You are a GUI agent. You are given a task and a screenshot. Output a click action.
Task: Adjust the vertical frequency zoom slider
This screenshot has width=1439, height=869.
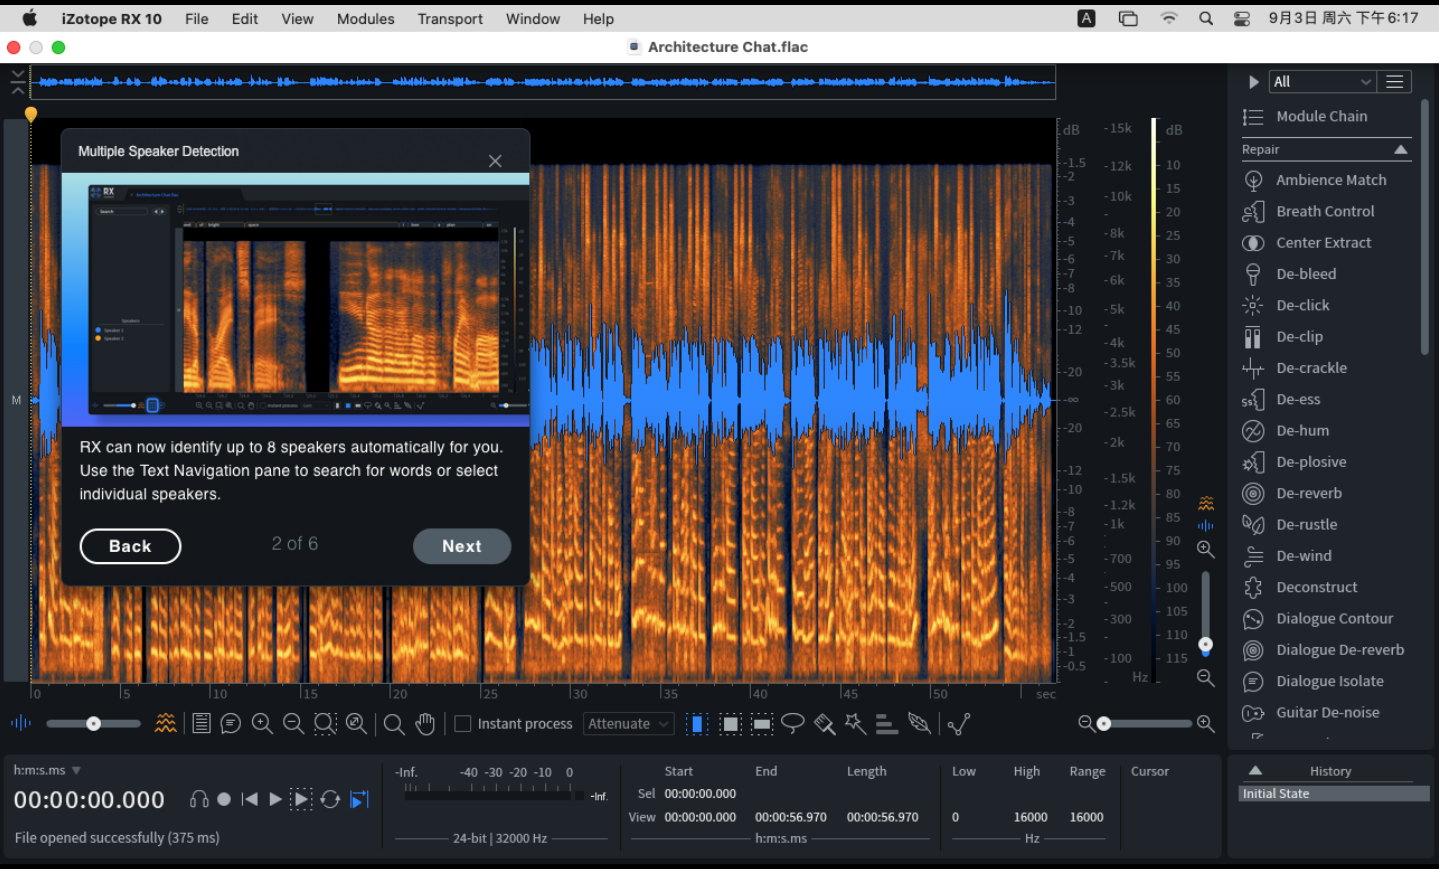[1206, 613]
